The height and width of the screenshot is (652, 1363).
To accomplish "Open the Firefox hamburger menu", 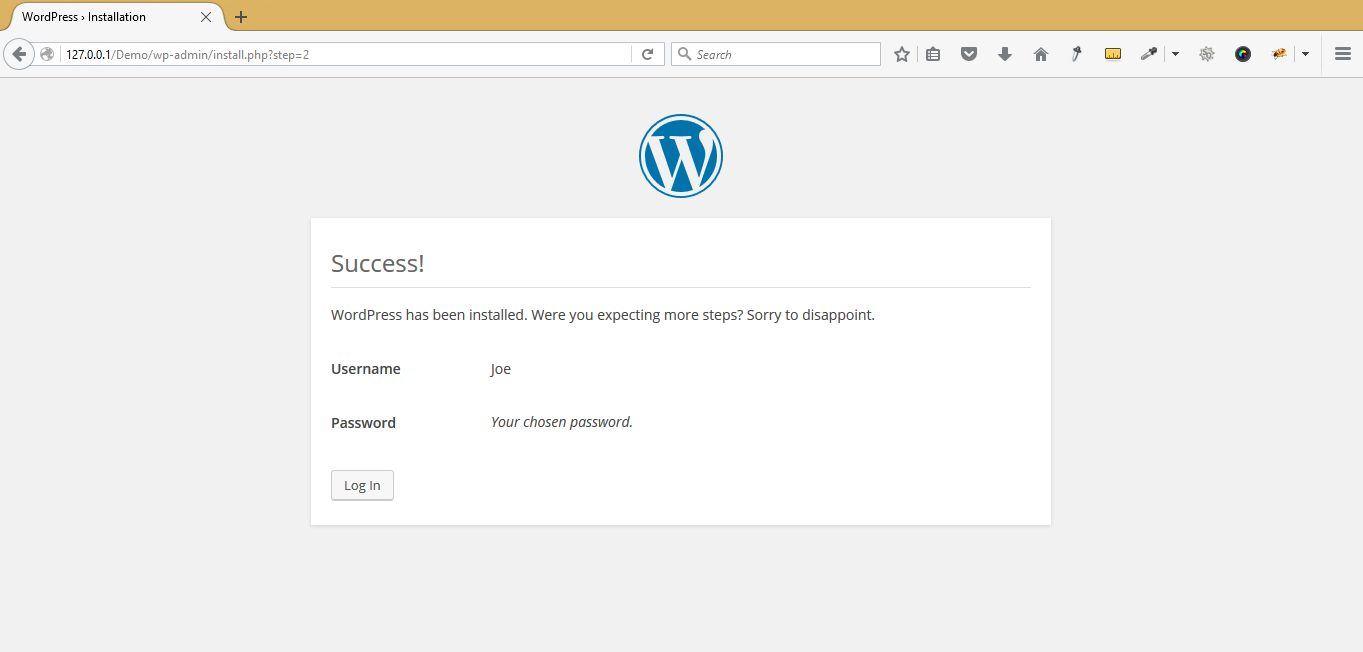I will tap(1342, 53).
